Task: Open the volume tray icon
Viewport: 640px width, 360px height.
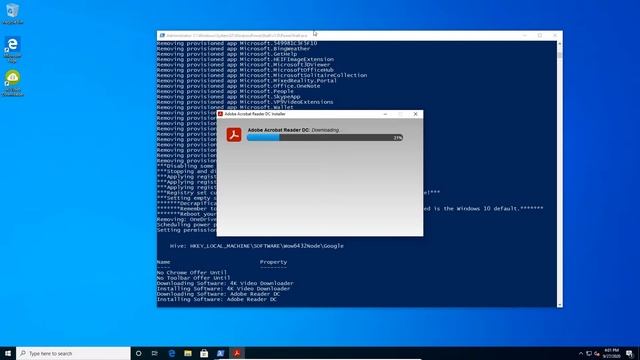Action: 597,353
